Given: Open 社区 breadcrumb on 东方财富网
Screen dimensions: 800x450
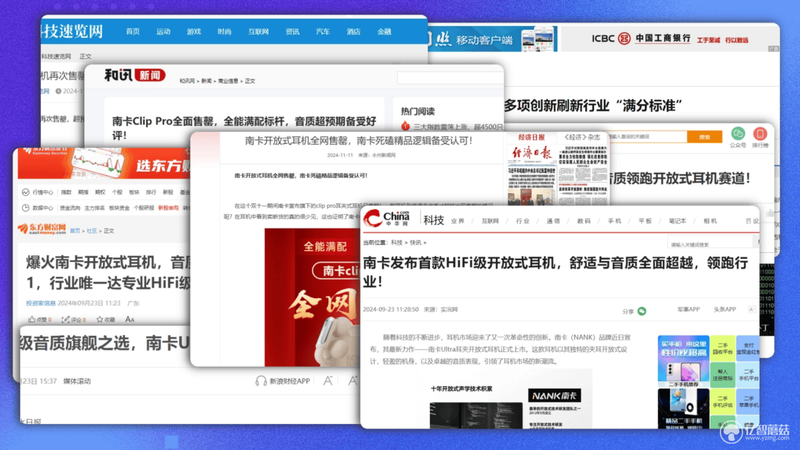Looking at the screenshot, I should pyautogui.click(x=92, y=231).
